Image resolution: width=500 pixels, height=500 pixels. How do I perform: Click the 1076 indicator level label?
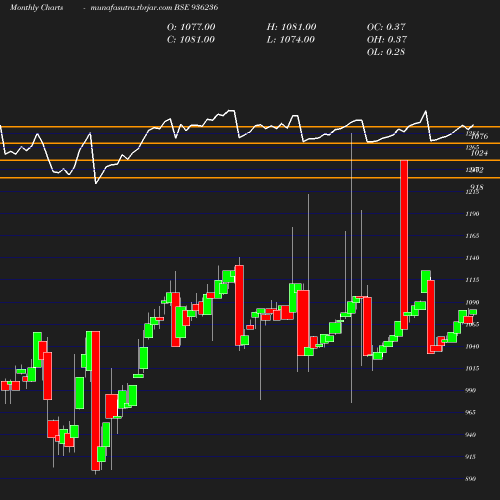pos(480,136)
